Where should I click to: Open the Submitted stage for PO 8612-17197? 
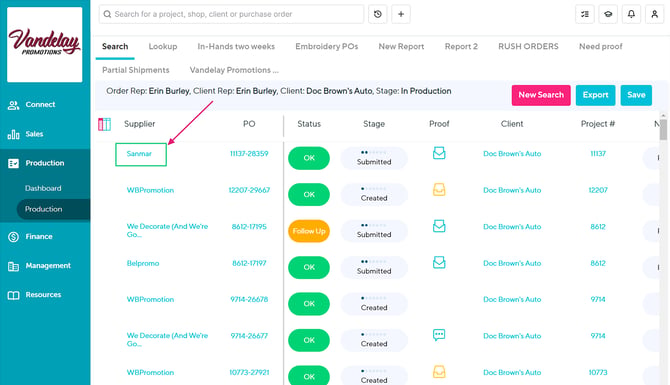[x=374, y=267]
